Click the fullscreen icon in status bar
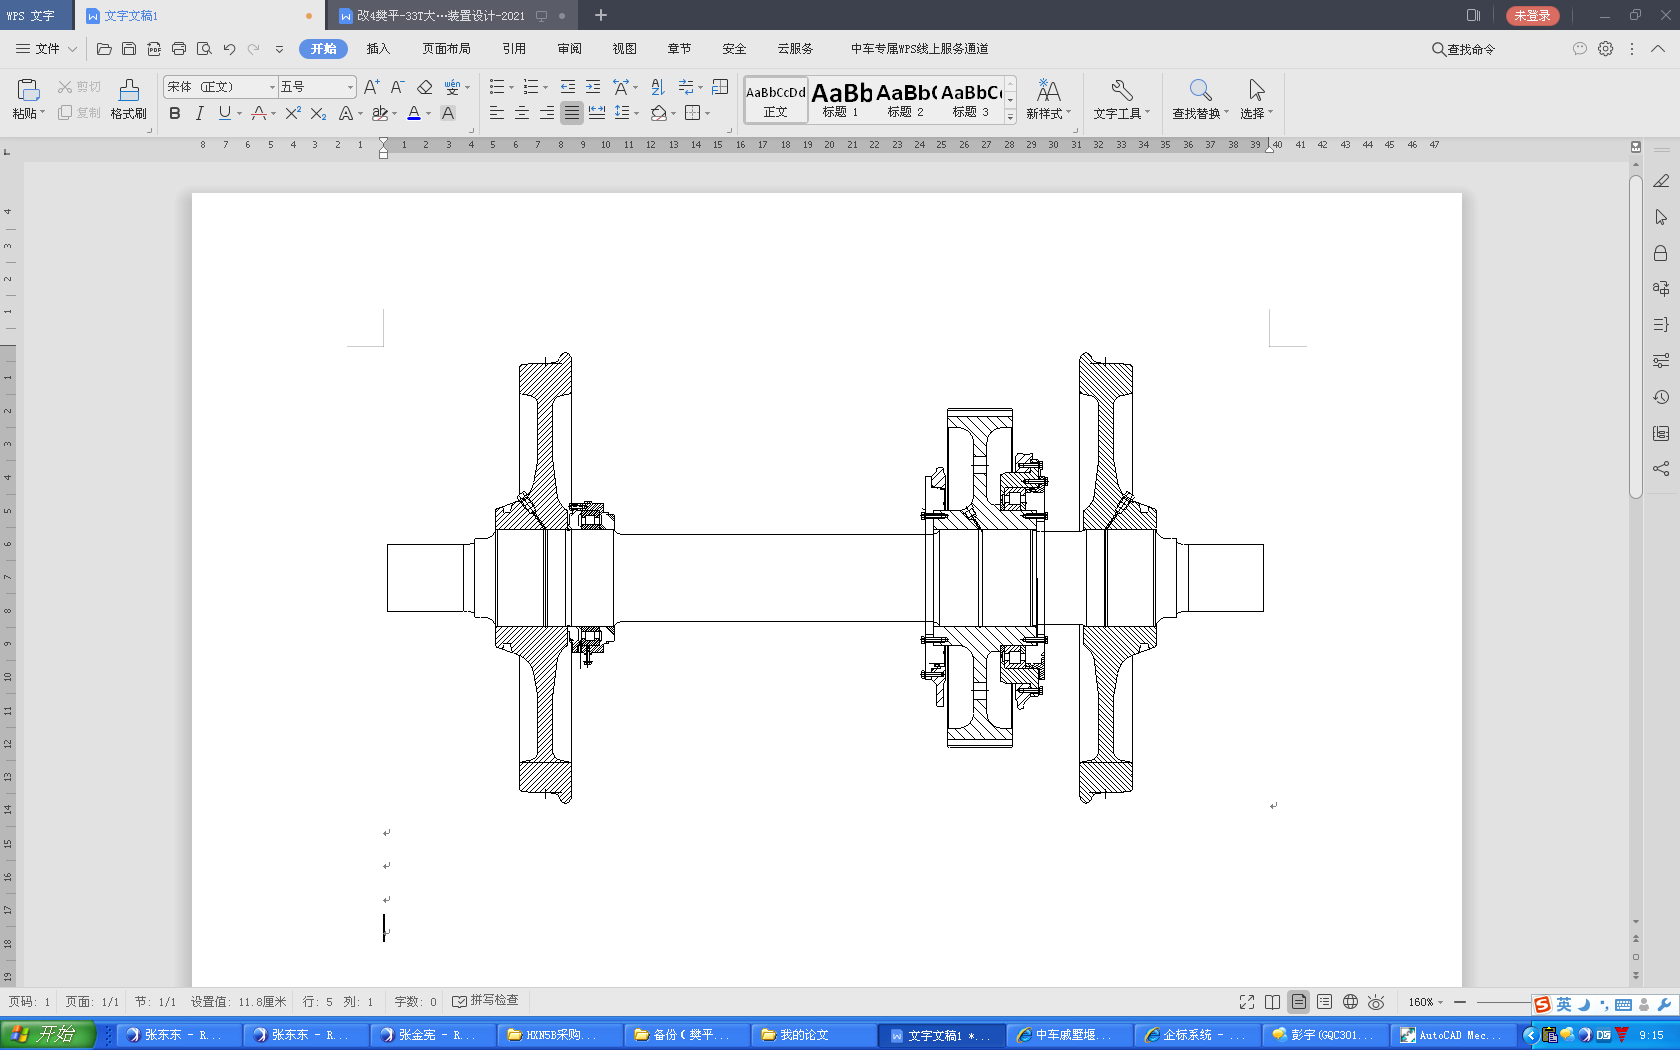The height and width of the screenshot is (1050, 1680). point(1247,1002)
